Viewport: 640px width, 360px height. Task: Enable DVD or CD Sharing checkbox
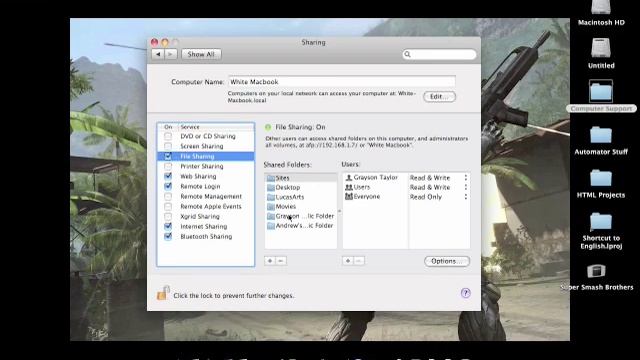[168, 136]
